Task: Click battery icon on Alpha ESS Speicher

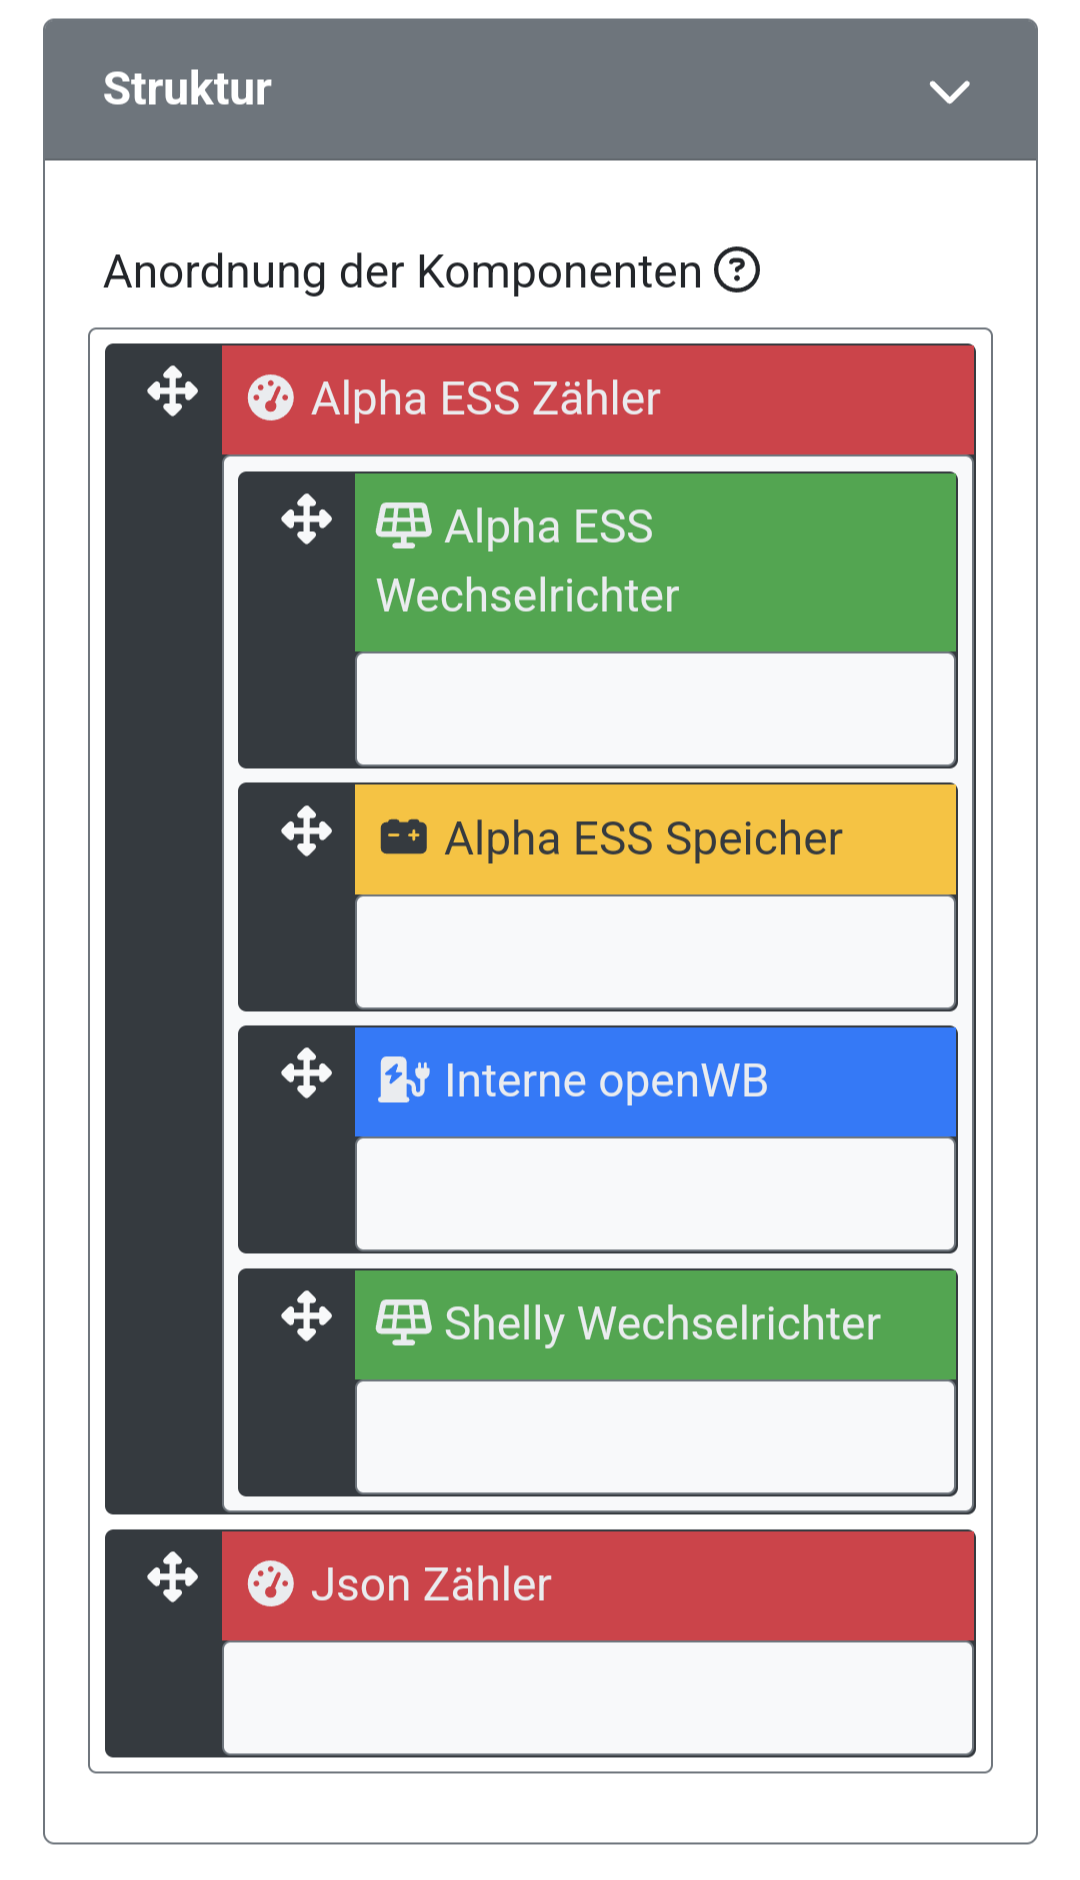Action: 403,838
